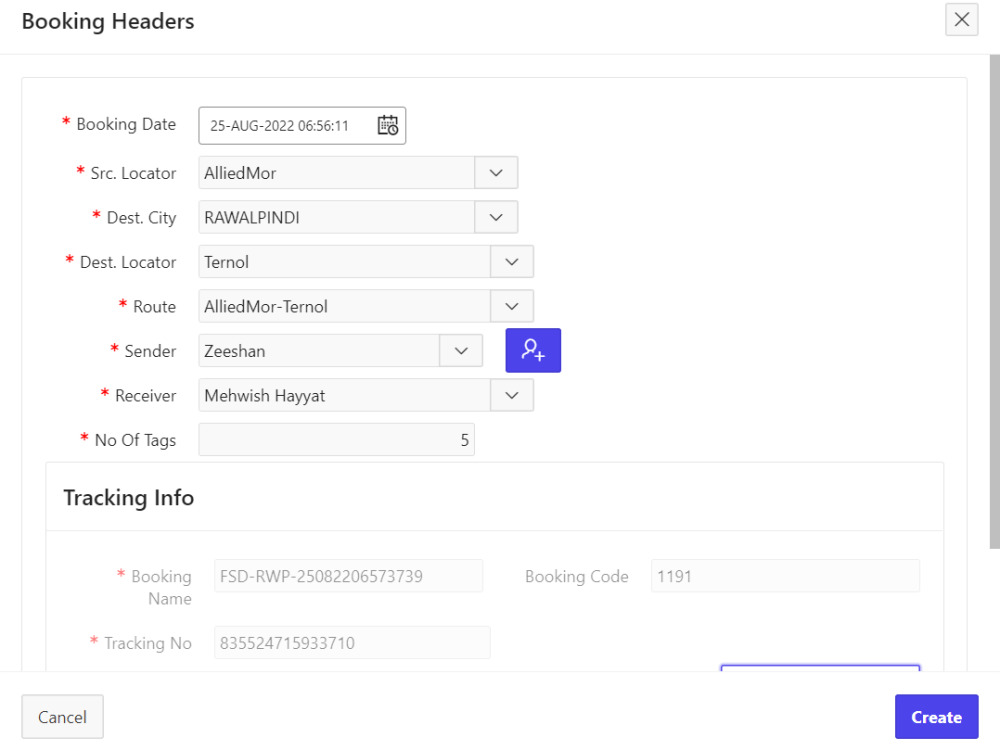Click the Route field showing AlliedMor-Ternol
The width and height of the screenshot is (1000, 750).
coord(344,307)
